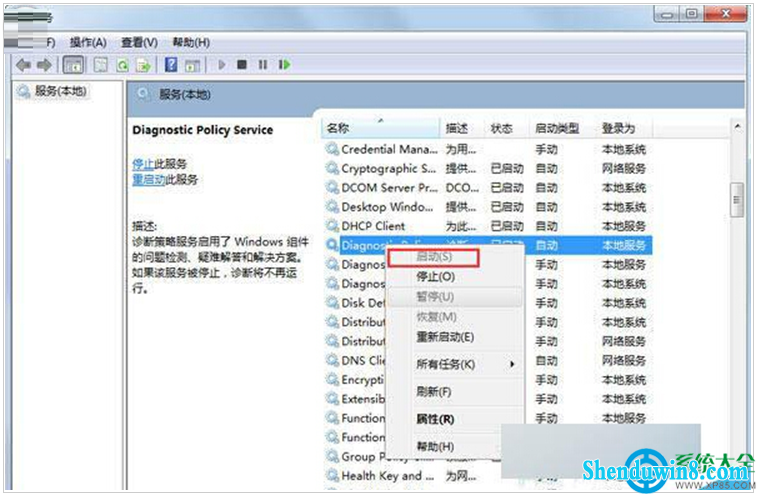The image size is (758, 496).
Task: Select the Cryptographic Services row
Action: tap(487, 169)
